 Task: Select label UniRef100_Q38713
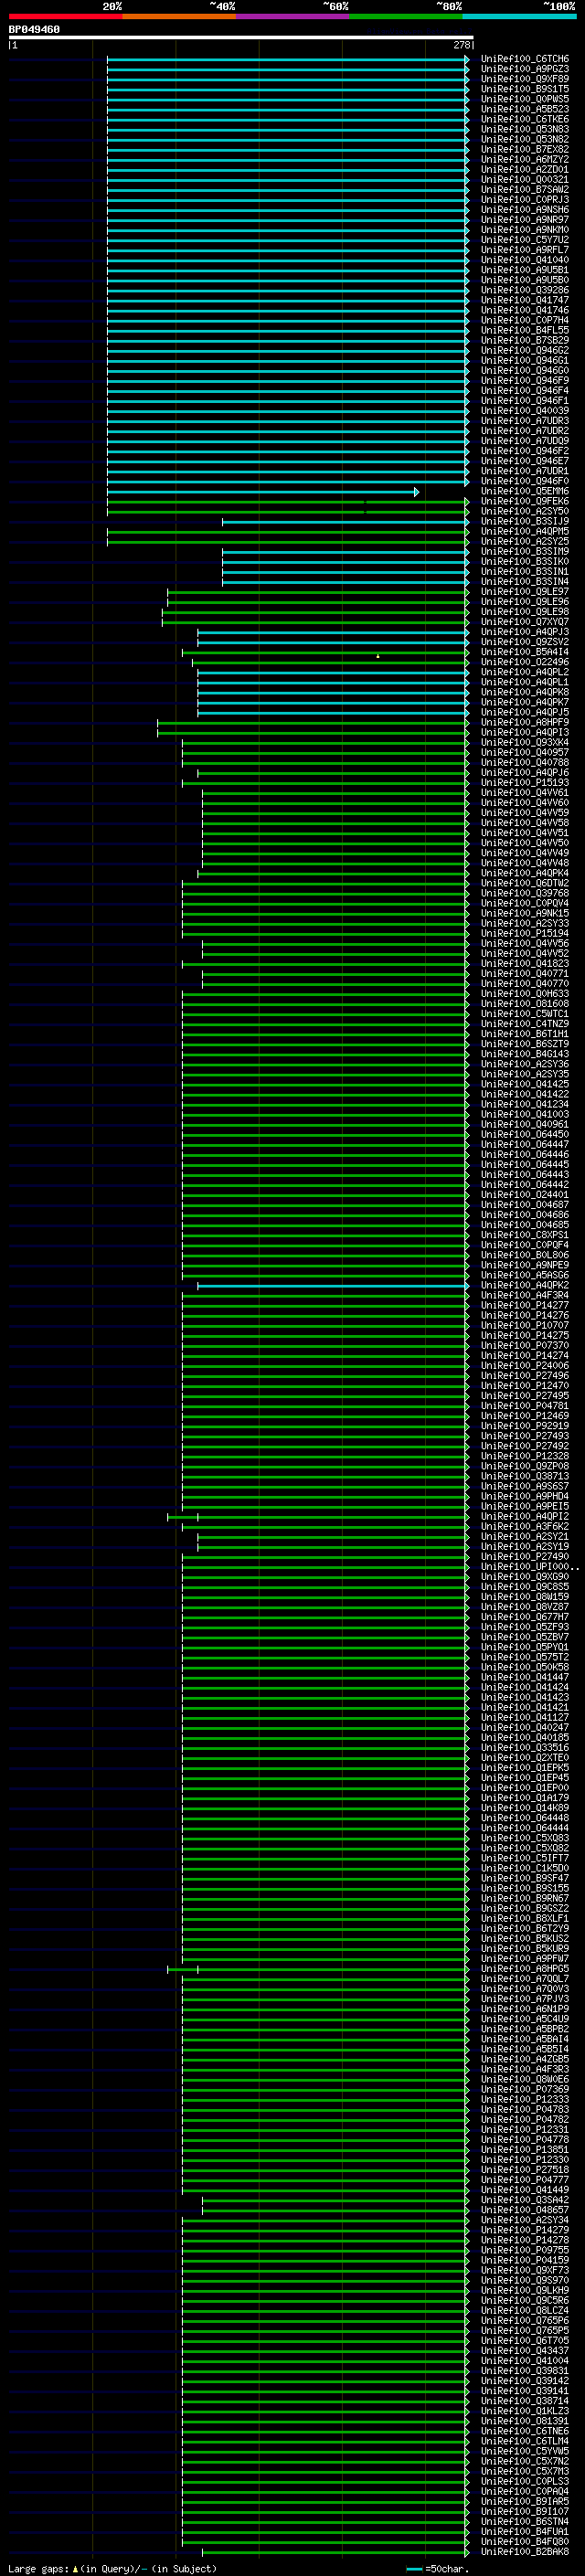(525, 1477)
